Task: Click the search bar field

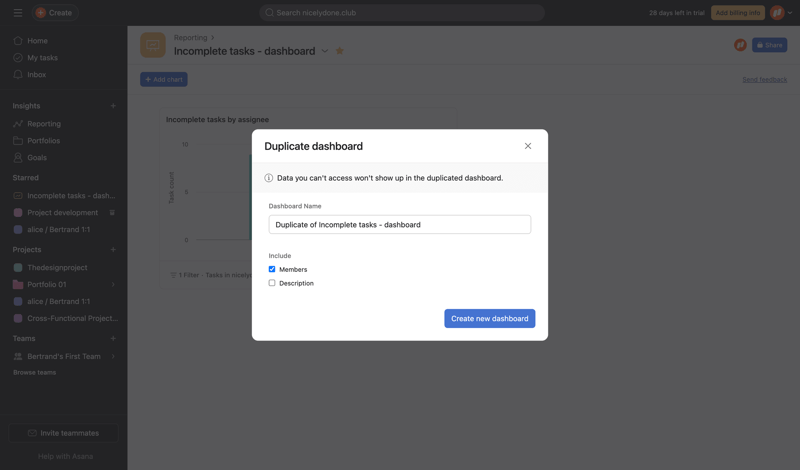Action: click(x=402, y=13)
